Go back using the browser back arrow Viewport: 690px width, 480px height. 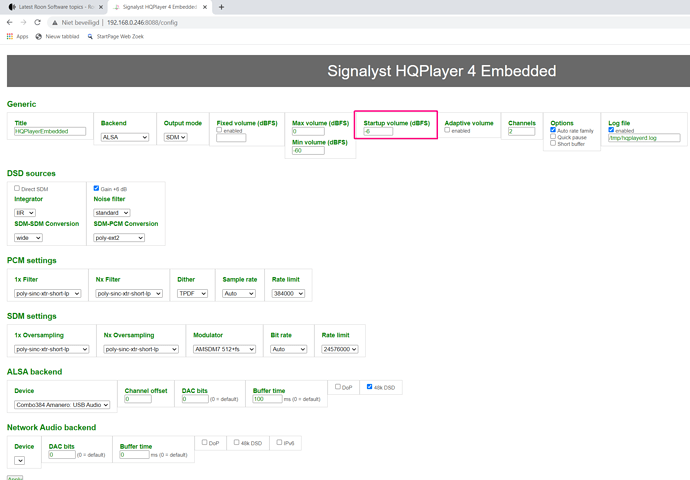pyautogui.click(x=10, y=22)
